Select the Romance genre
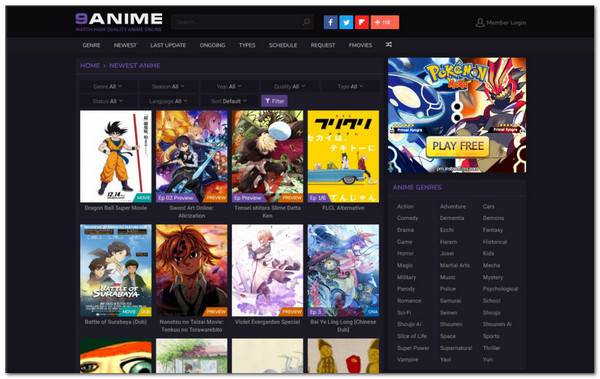The image size is (600, 379). tap(409, 301)
